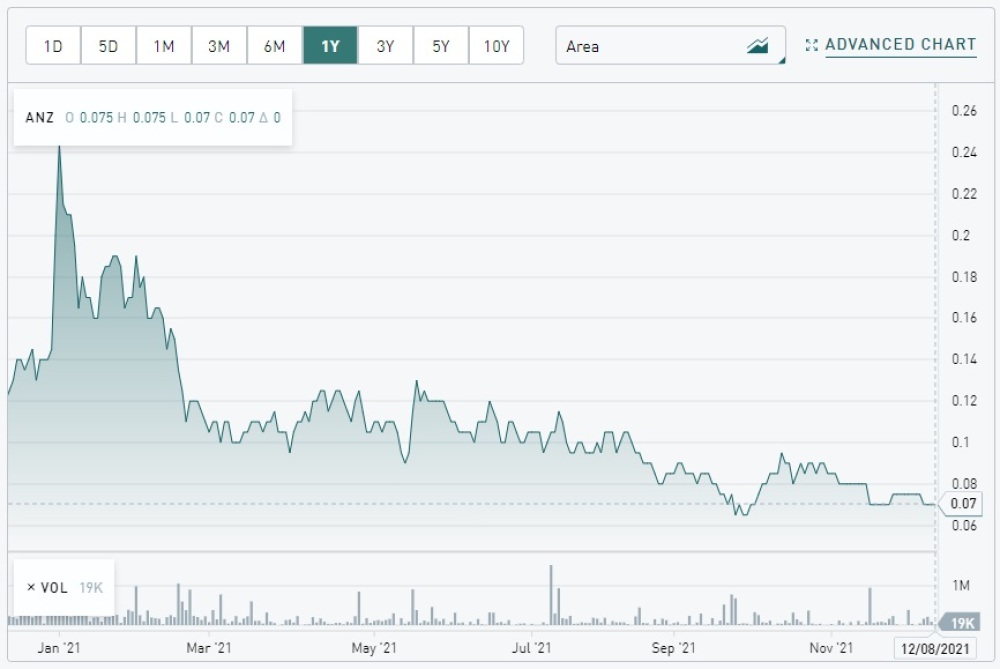Click the 12/08/2021 date label
1000x669 pixels.
tap(934, 649)
